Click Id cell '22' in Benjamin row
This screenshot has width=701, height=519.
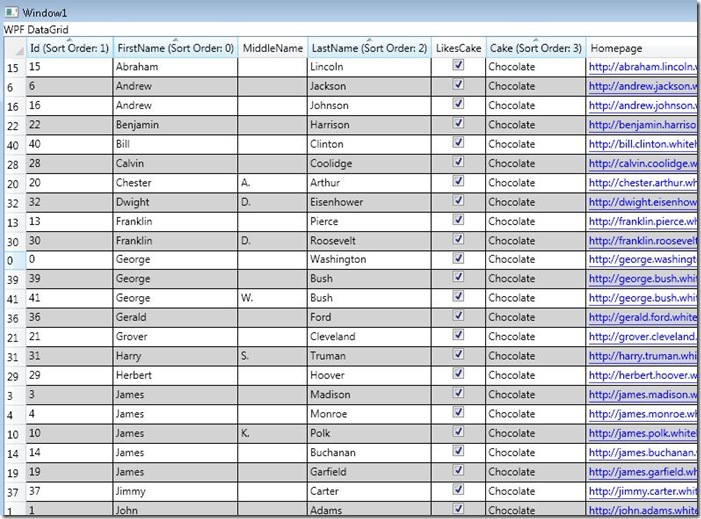pyautogui.click(x=70, y=125)
